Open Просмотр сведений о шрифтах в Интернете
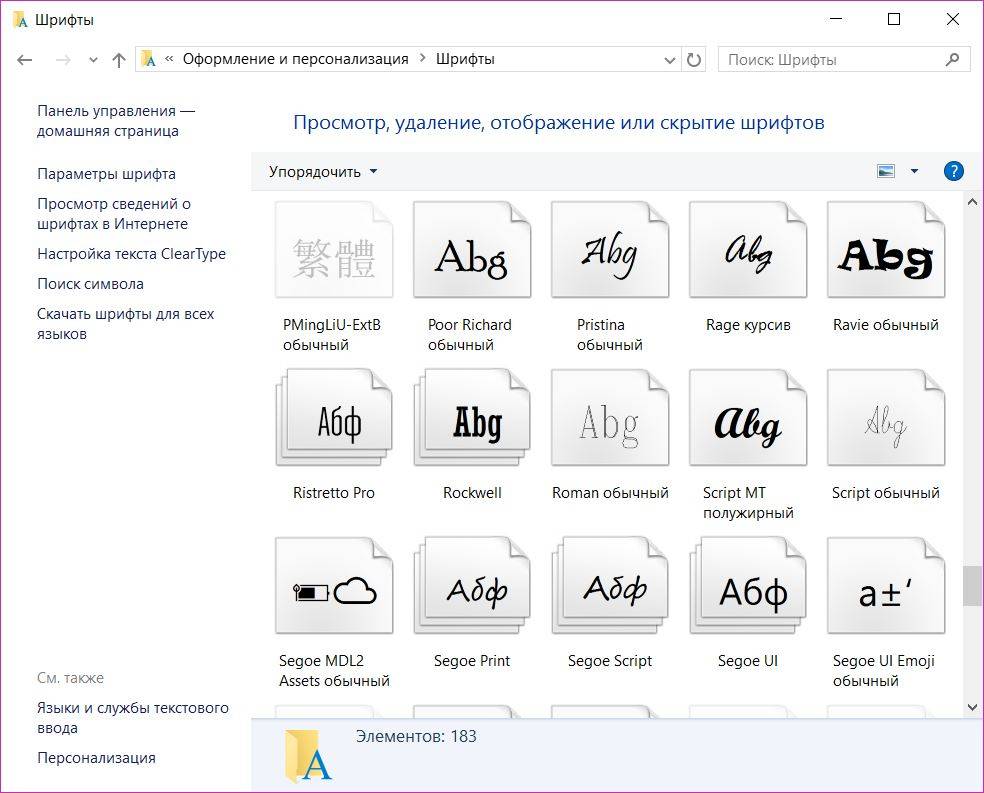This screenshot has width=984, height=793. tap(114, 214)
